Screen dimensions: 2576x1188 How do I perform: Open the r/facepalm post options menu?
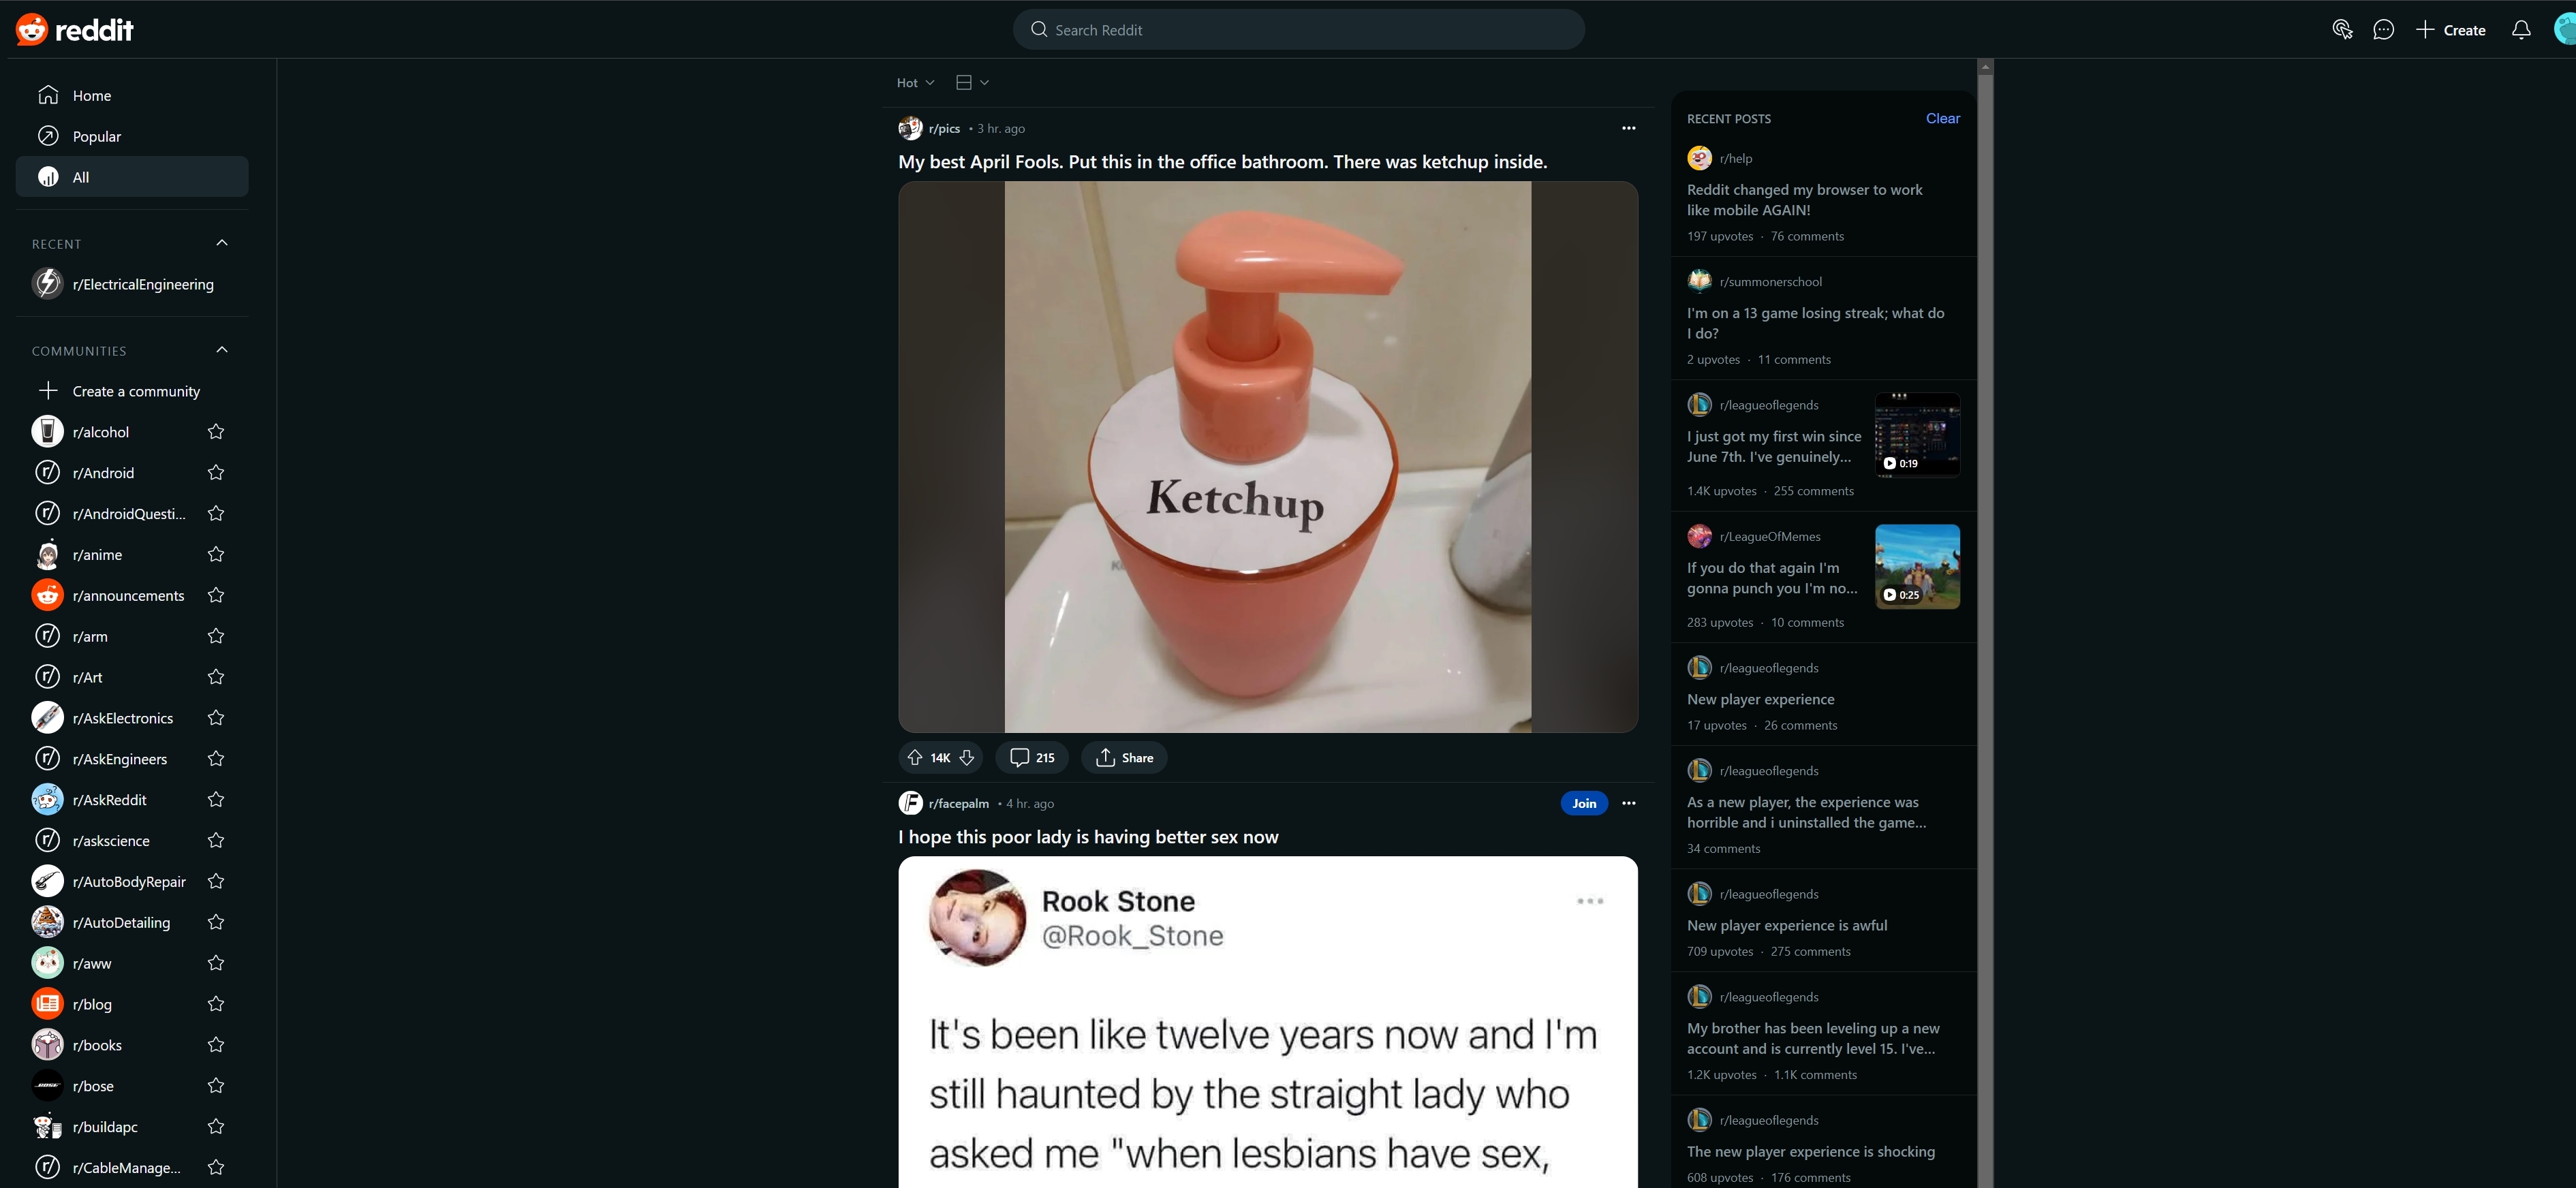coord(1628,803)
